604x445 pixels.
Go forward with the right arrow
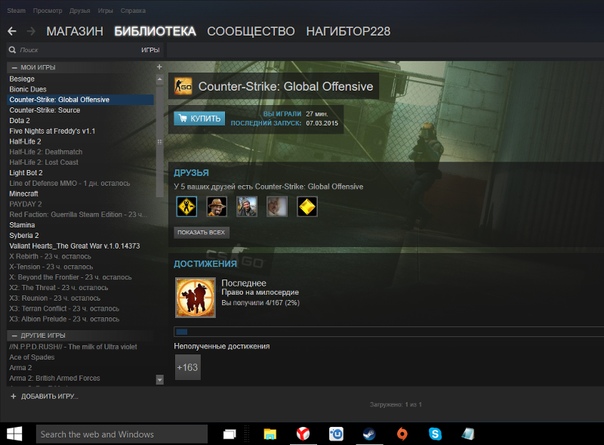(31, 31)
